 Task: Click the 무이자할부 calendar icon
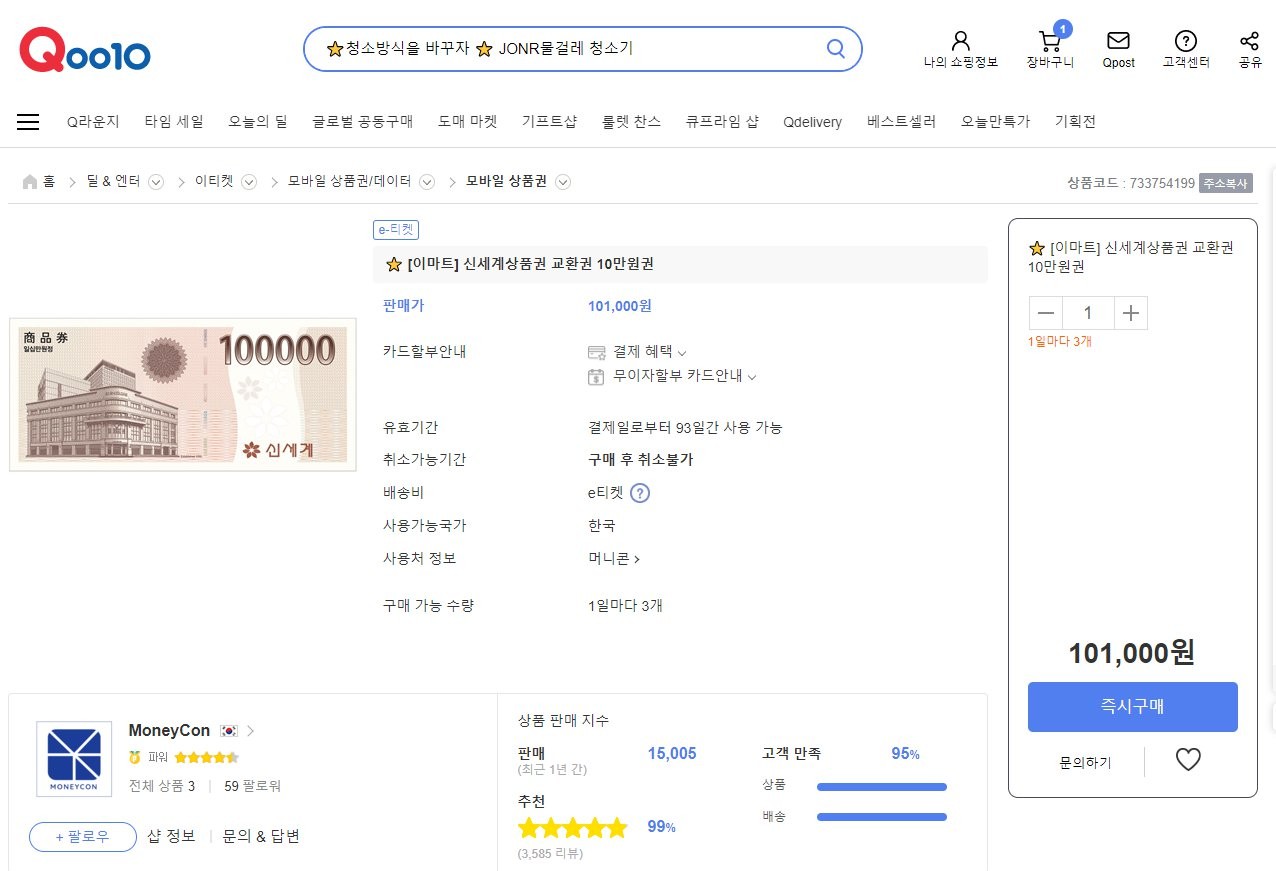597,377
